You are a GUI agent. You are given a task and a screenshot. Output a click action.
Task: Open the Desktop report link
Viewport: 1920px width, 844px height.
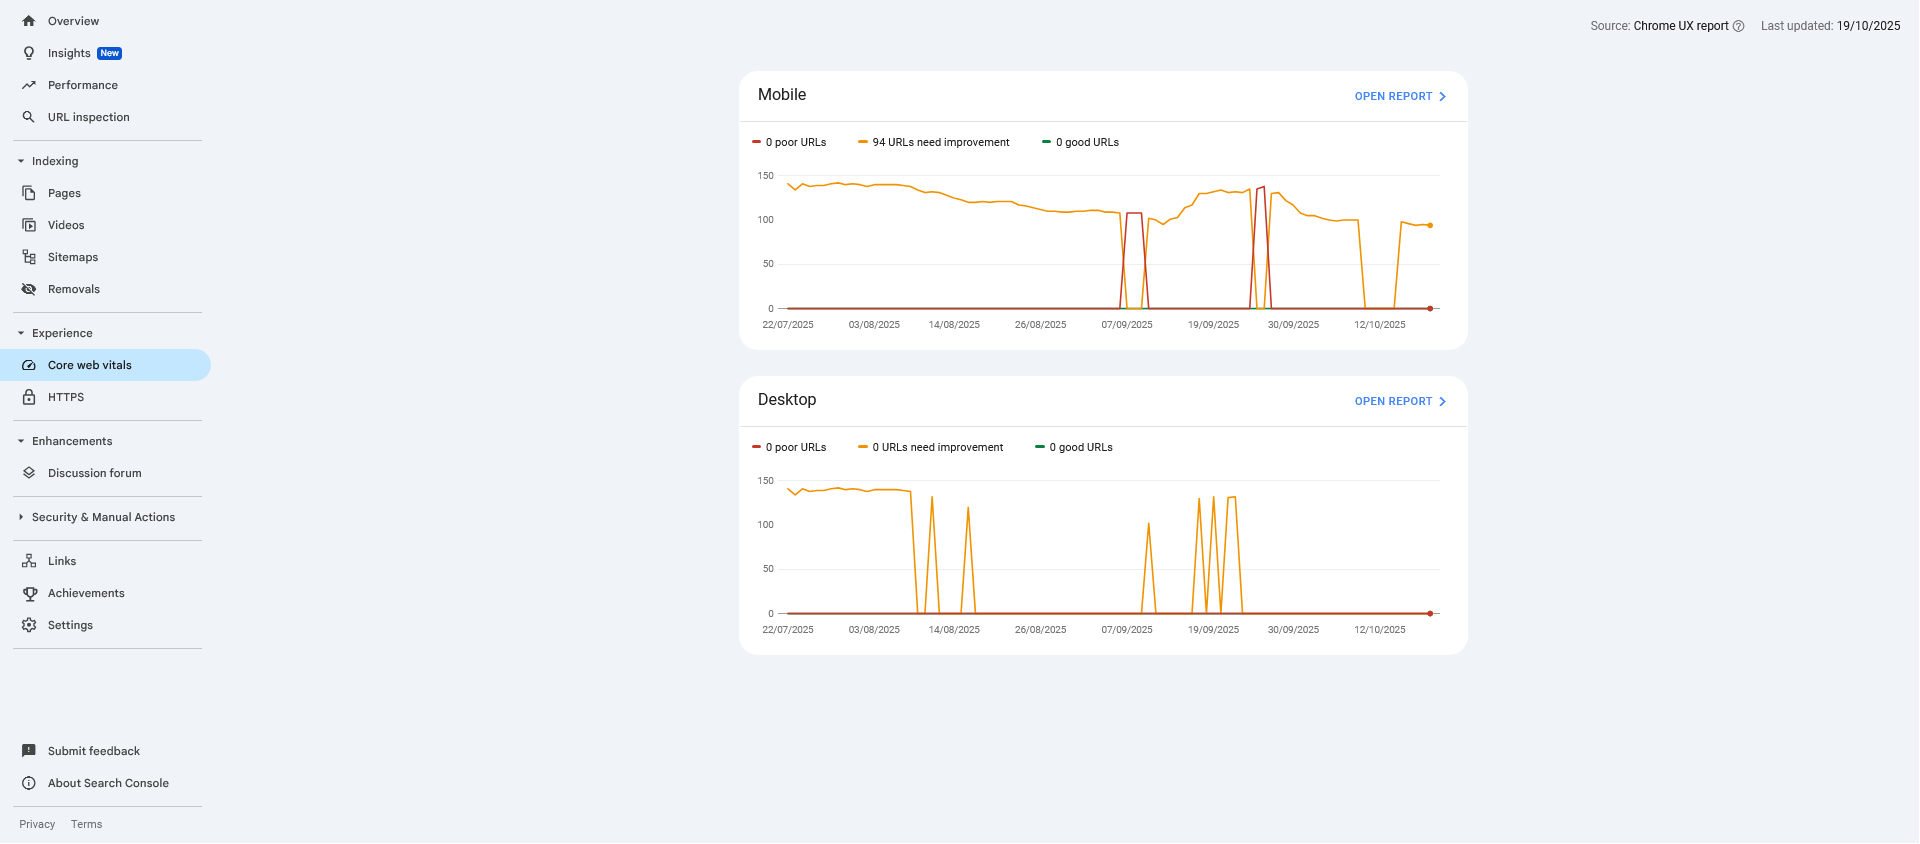tap(1400, 402)
